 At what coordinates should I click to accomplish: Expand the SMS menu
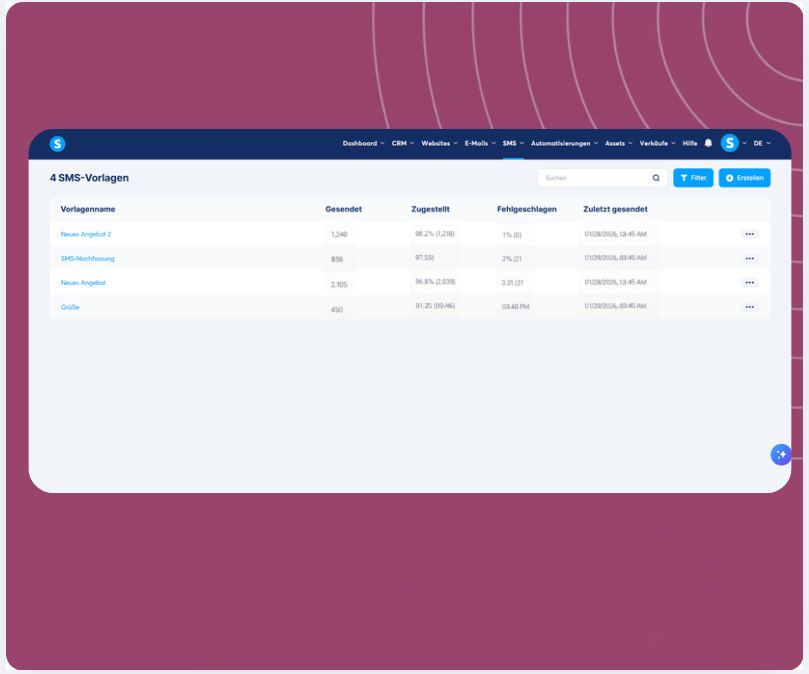click(x=513, y=143)
